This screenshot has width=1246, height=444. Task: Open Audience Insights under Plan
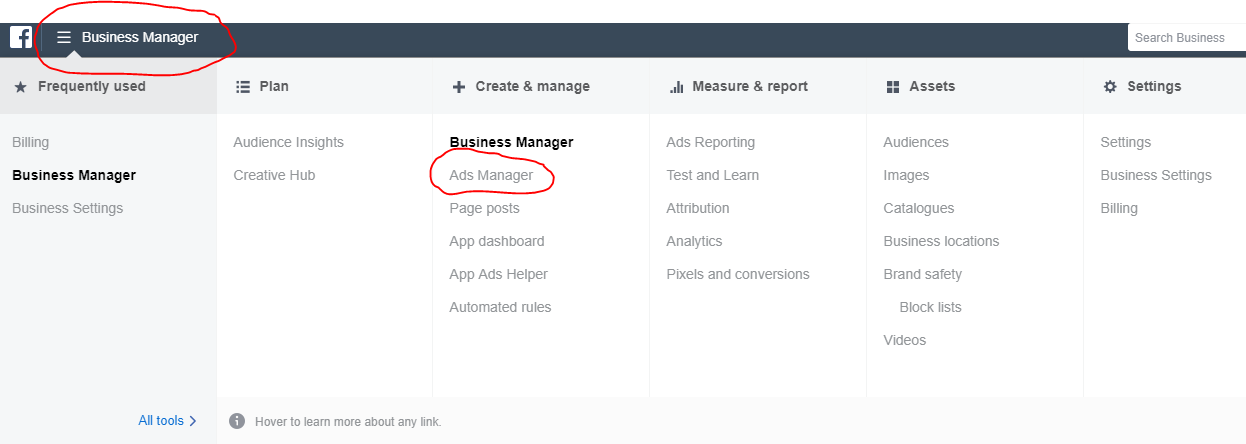pos(288,142)
